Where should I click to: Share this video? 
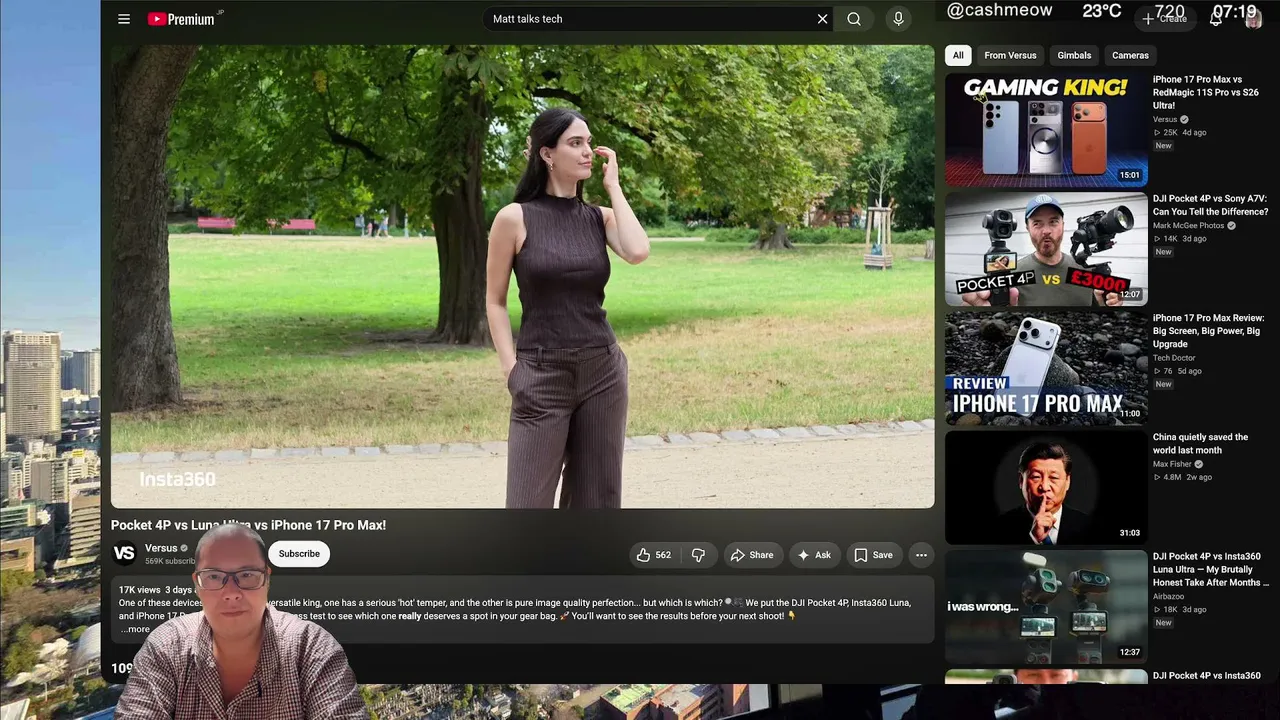pyautogui.click(x=751, y=555)
